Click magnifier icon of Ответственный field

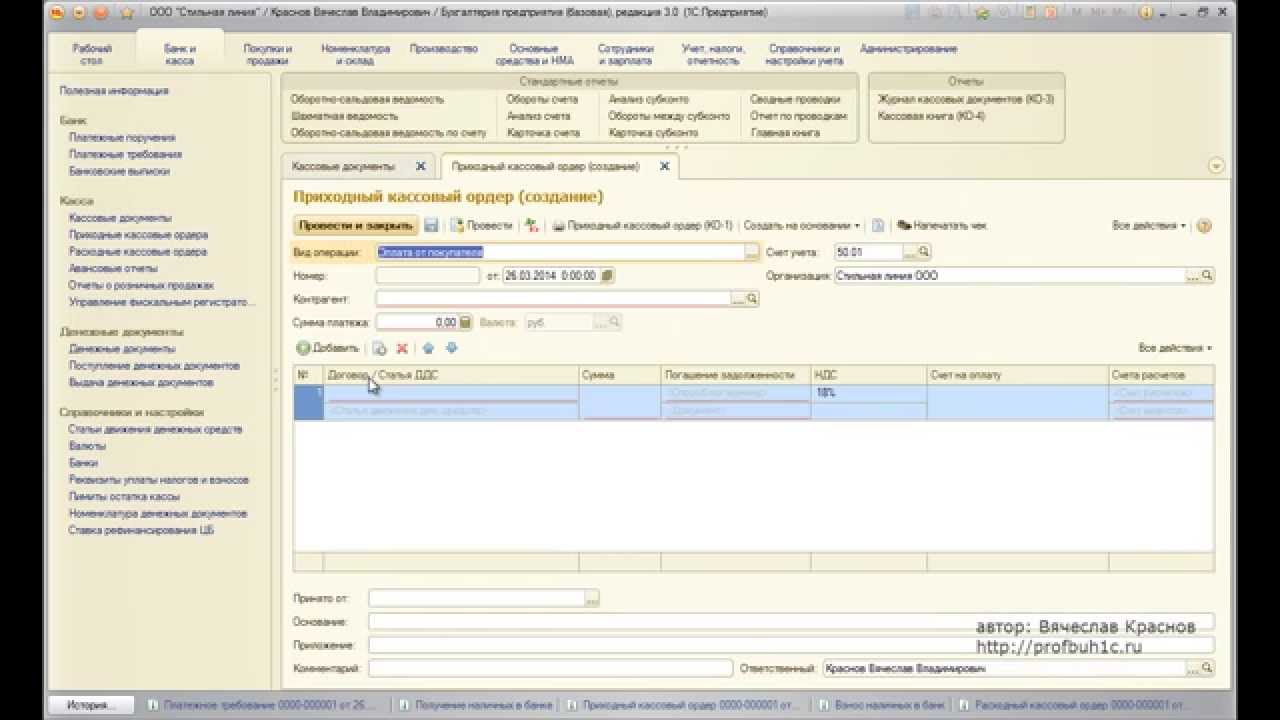click(1207, 668)
